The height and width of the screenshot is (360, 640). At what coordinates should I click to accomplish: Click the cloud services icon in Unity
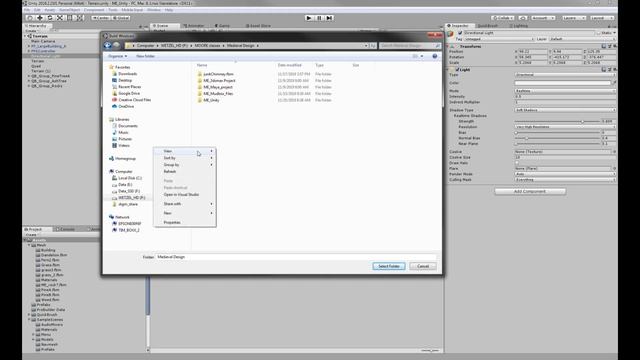pyautogui.click(x=523, y=18)
